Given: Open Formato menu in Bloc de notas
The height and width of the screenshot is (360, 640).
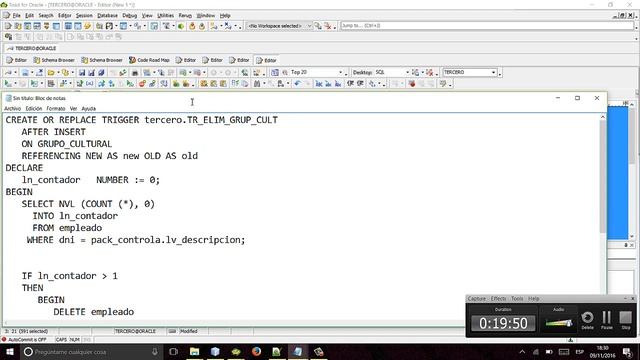Looking at the screenshot, I should tap(56, 109).
